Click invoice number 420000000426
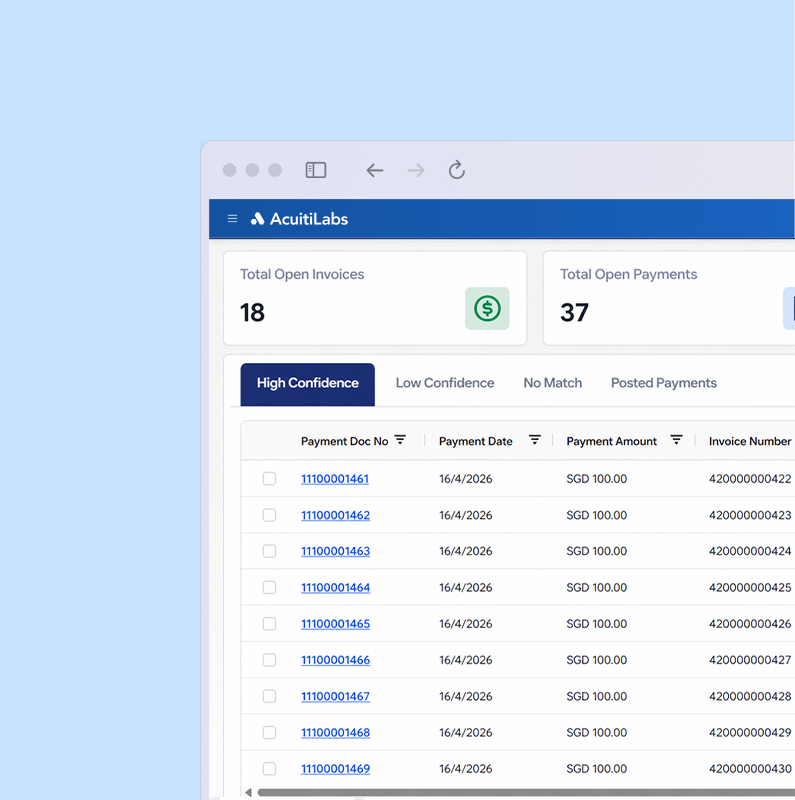 tap(750, 623)
